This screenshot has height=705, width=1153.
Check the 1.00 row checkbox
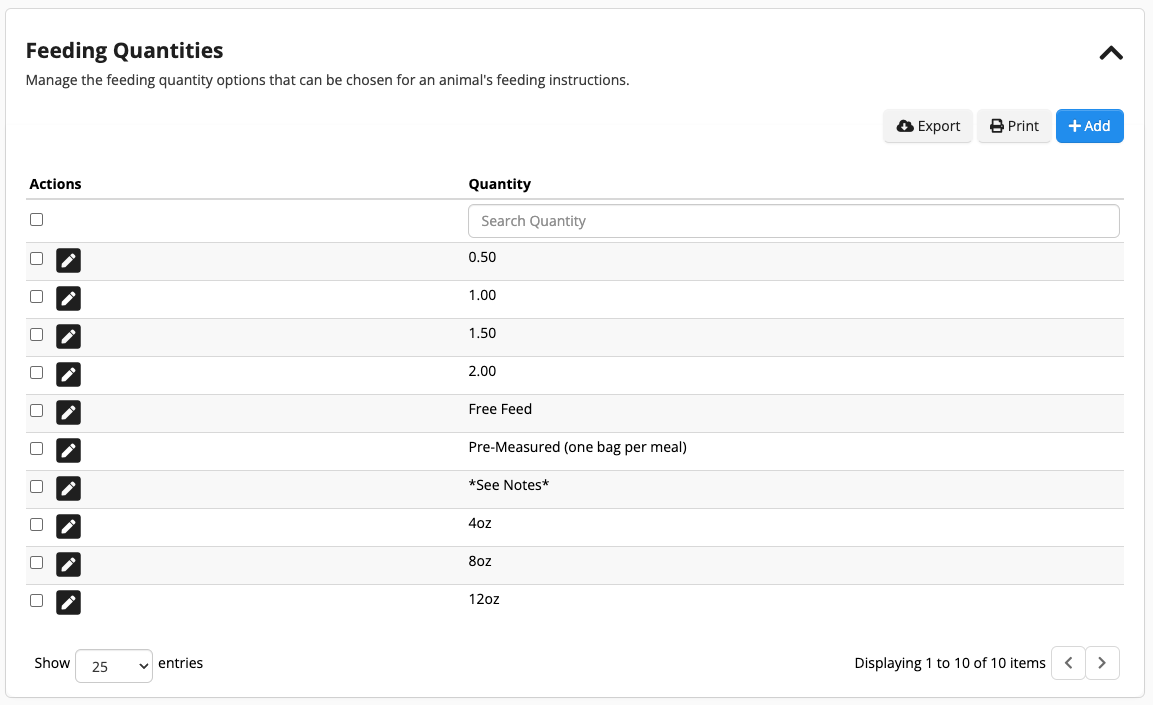37,297
